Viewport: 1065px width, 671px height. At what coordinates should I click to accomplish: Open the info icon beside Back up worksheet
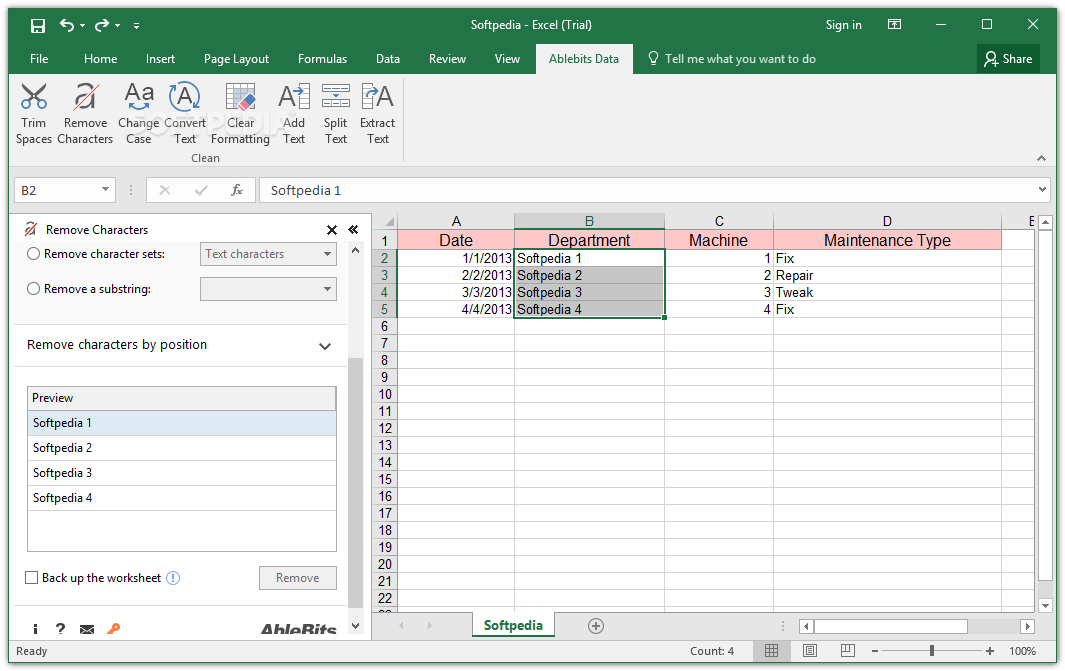[x=173, y=578]
